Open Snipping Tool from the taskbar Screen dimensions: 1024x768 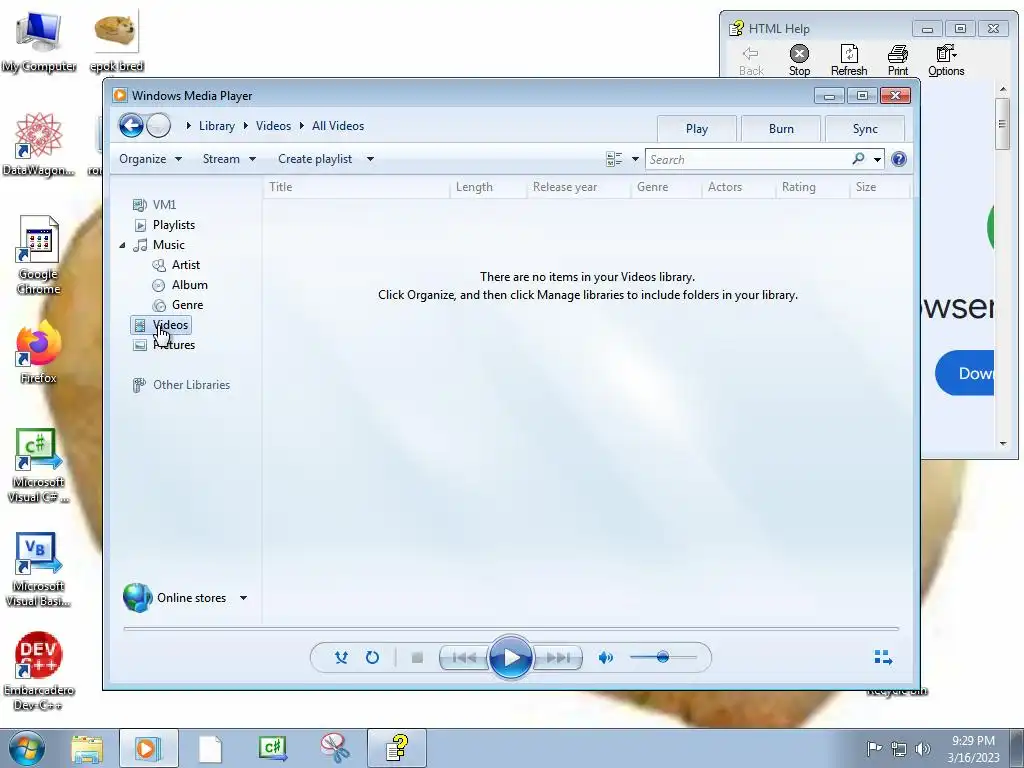pos(334,748)
